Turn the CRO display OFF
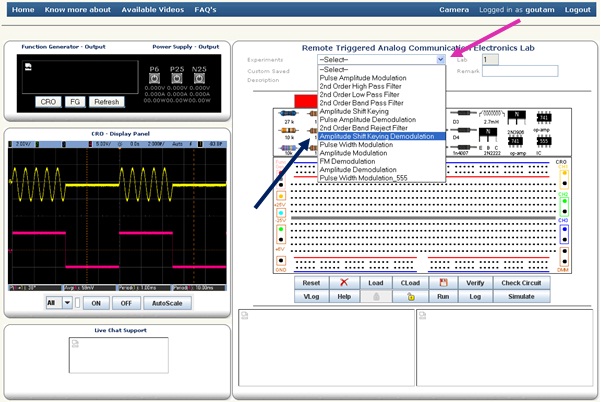 (125, 302)
